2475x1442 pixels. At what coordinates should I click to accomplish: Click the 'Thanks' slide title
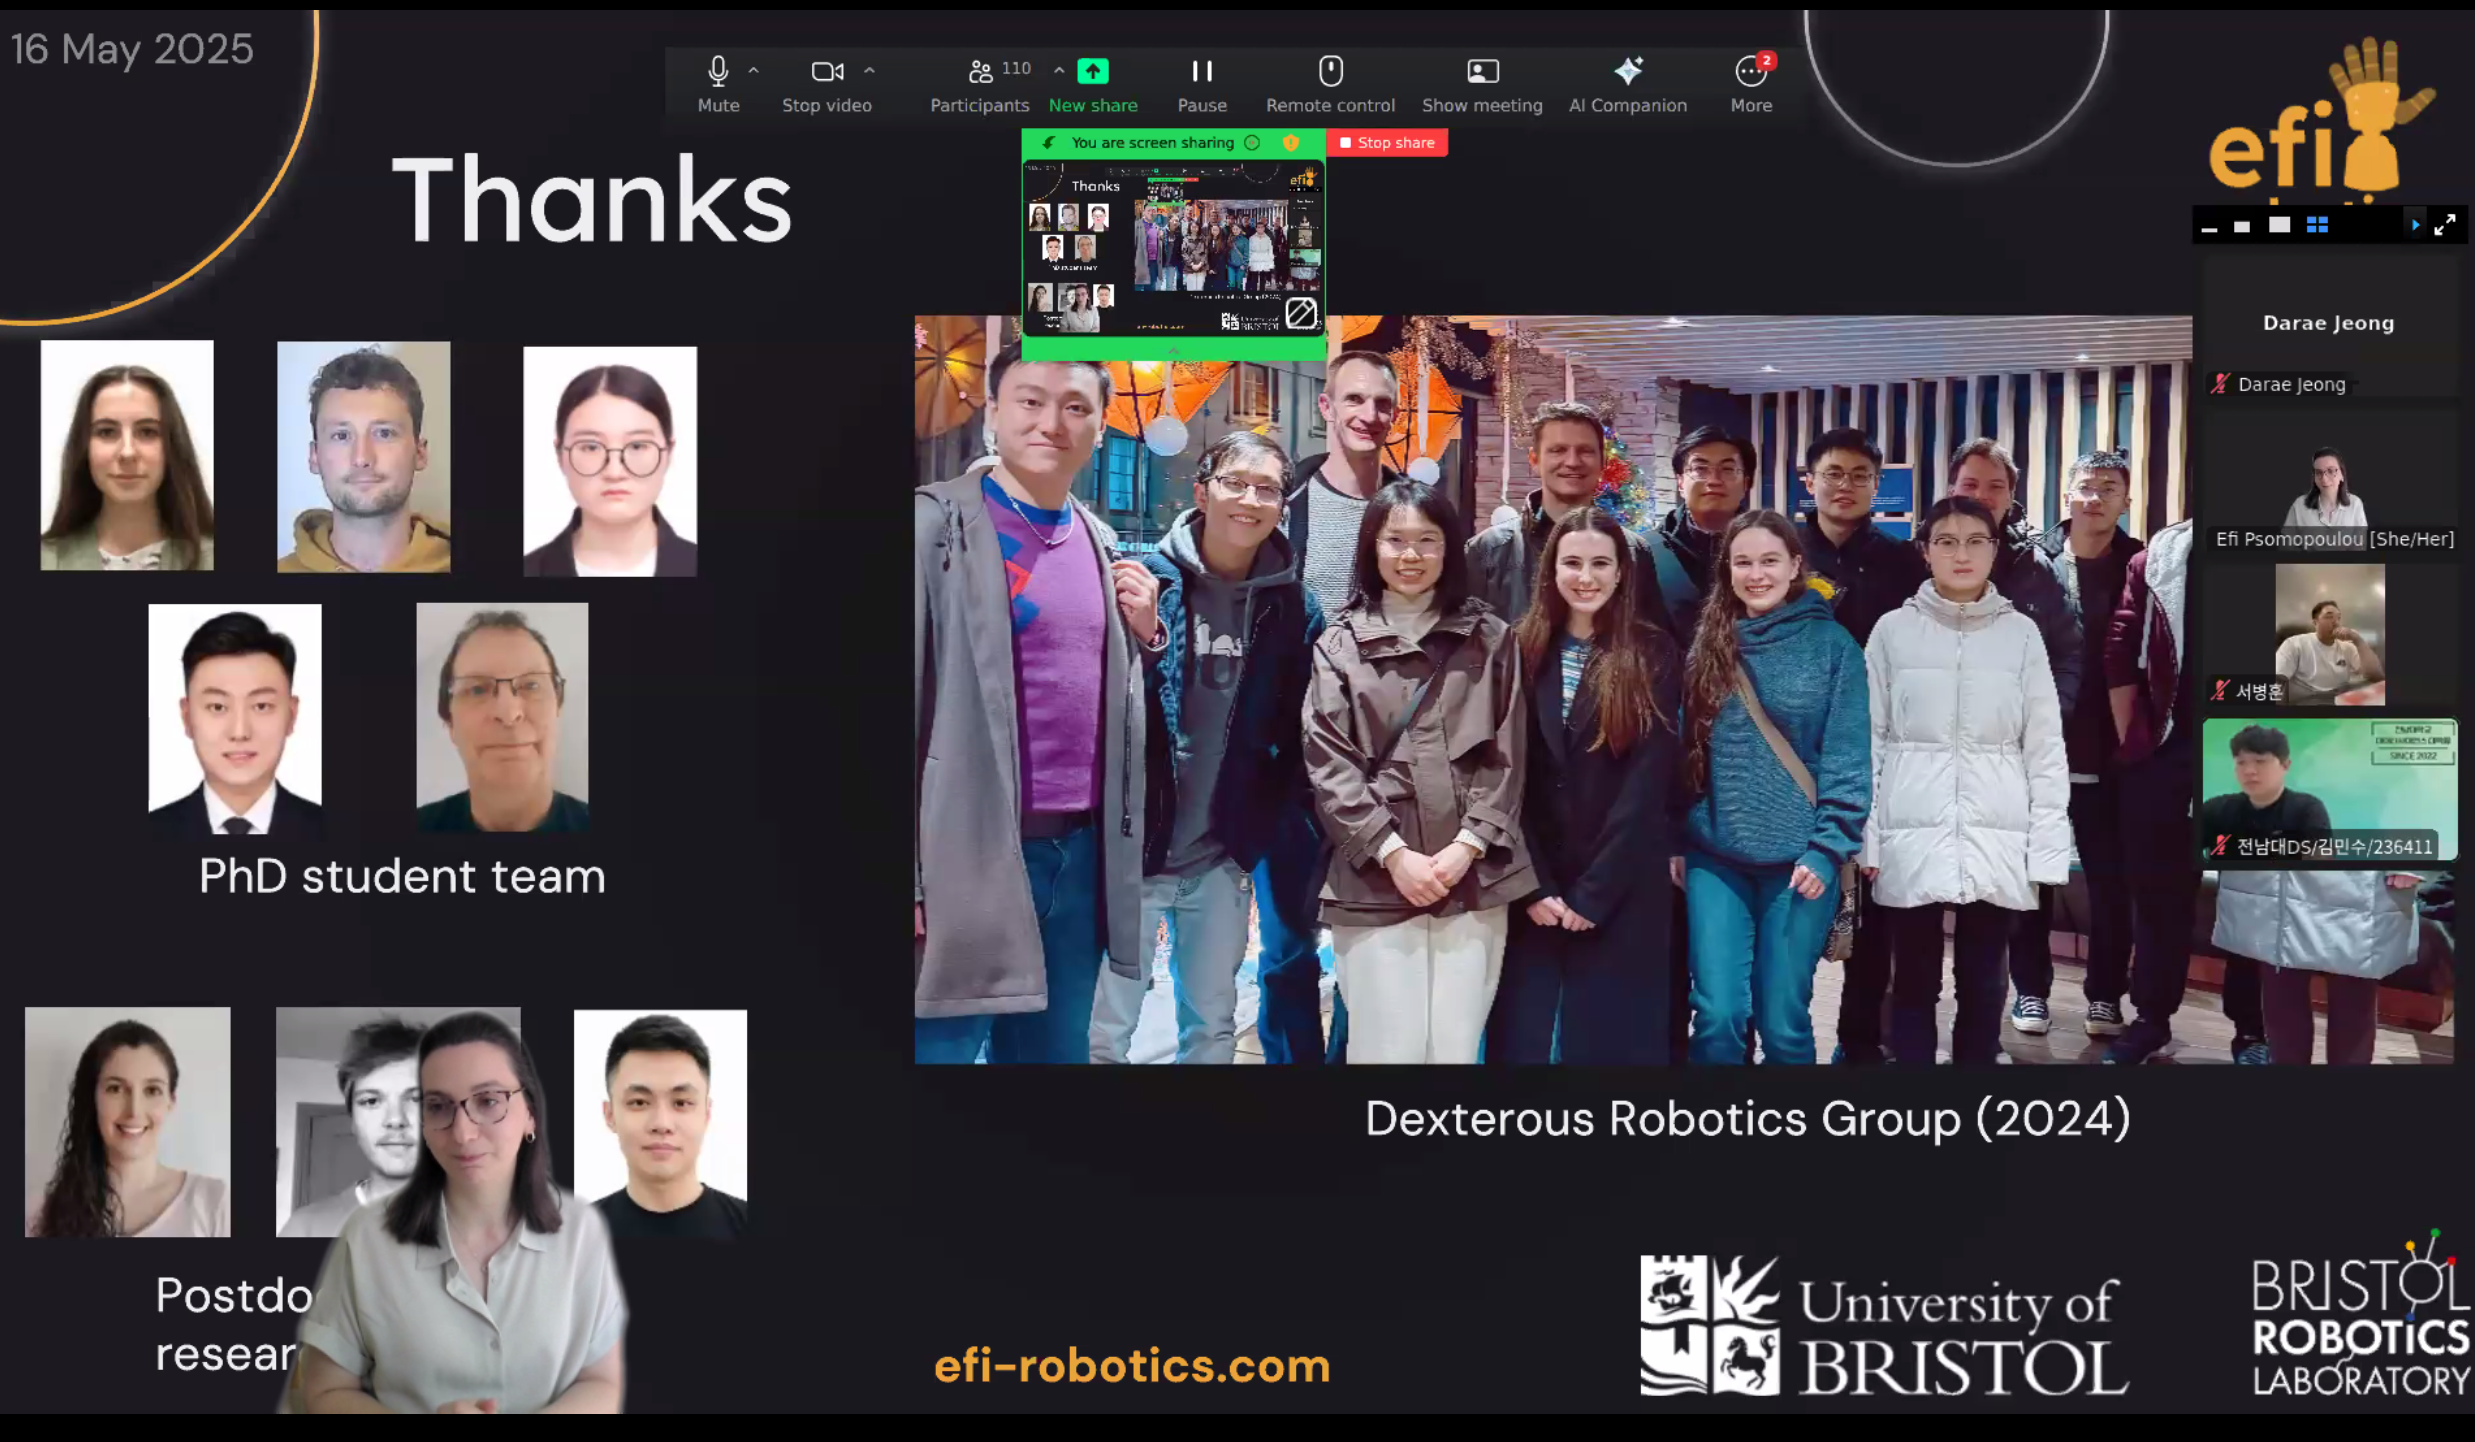(592, 200)
